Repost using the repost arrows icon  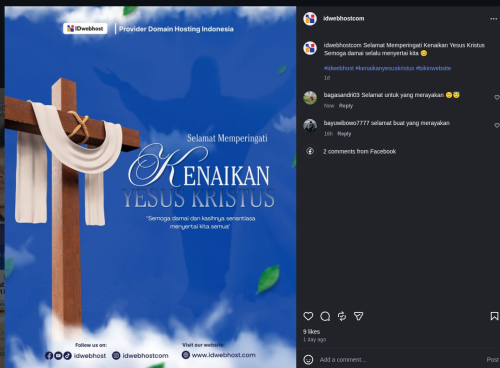(342, 316)
